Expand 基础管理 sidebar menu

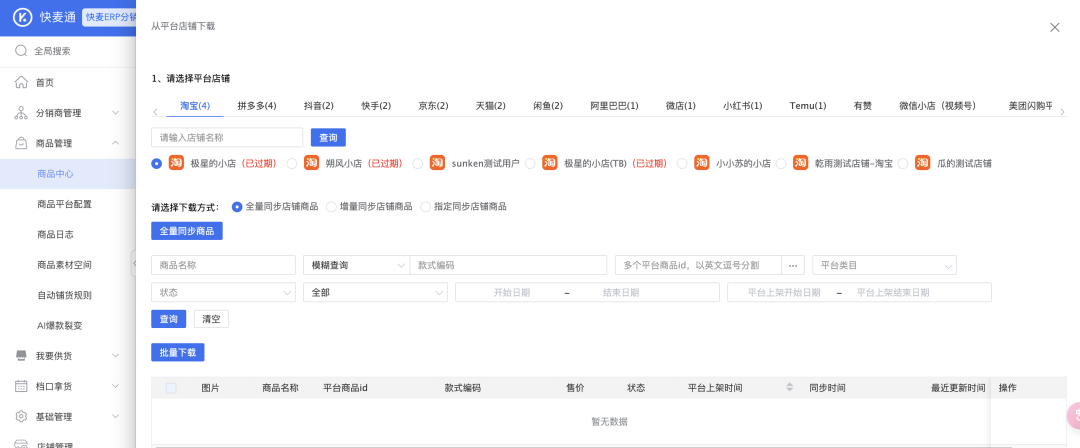tap(116, 416)
